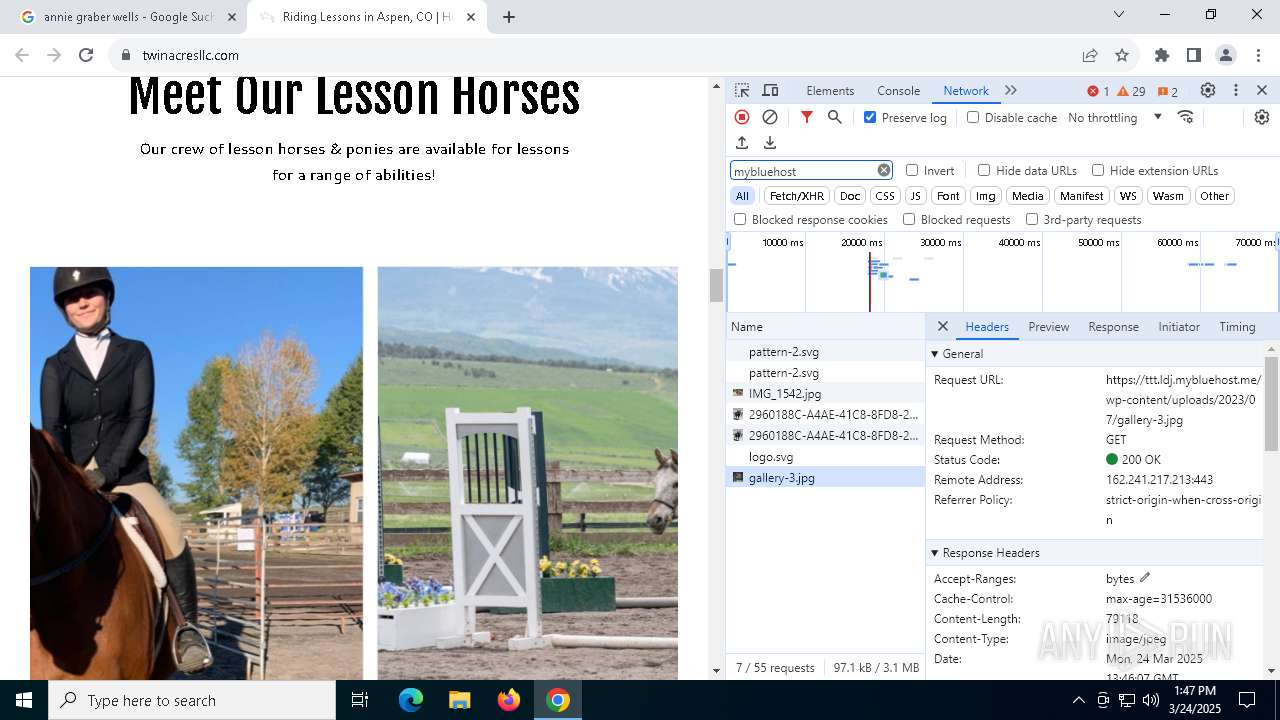Filter requests by Font type
Image resolution: width=1280 pixels, height=720 pixels.
tap(948, 196)
